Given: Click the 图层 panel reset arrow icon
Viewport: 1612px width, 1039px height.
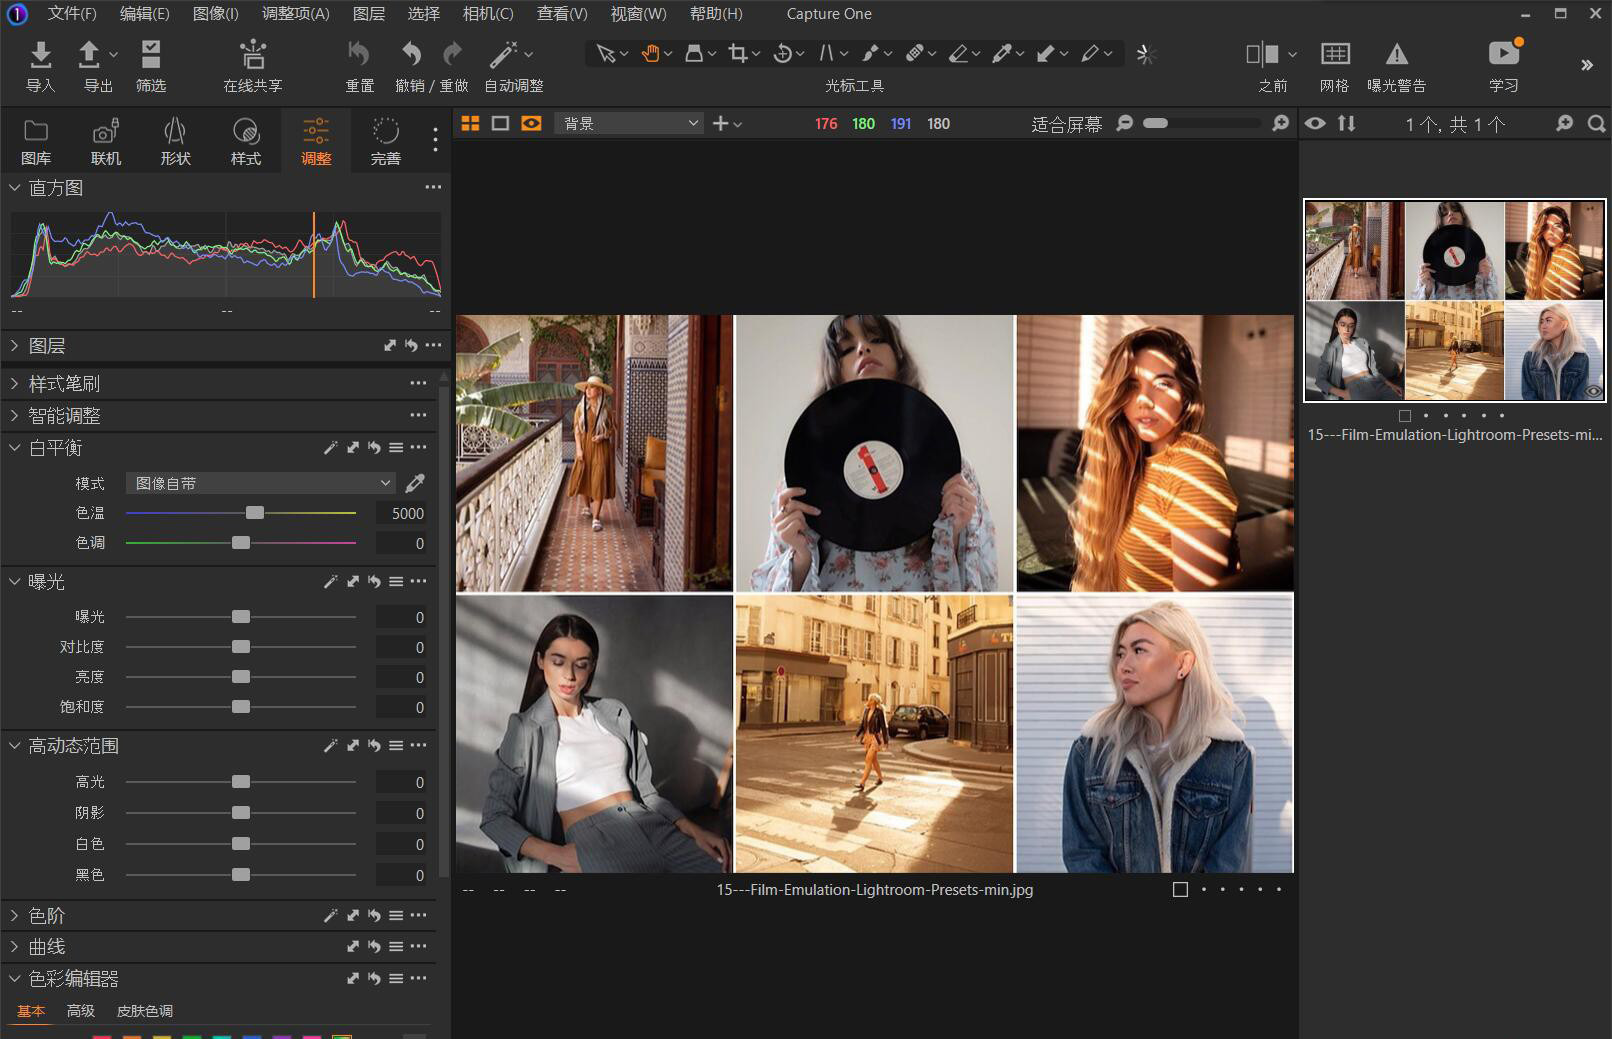Looking at the screenshot, I should pos(411,345).
